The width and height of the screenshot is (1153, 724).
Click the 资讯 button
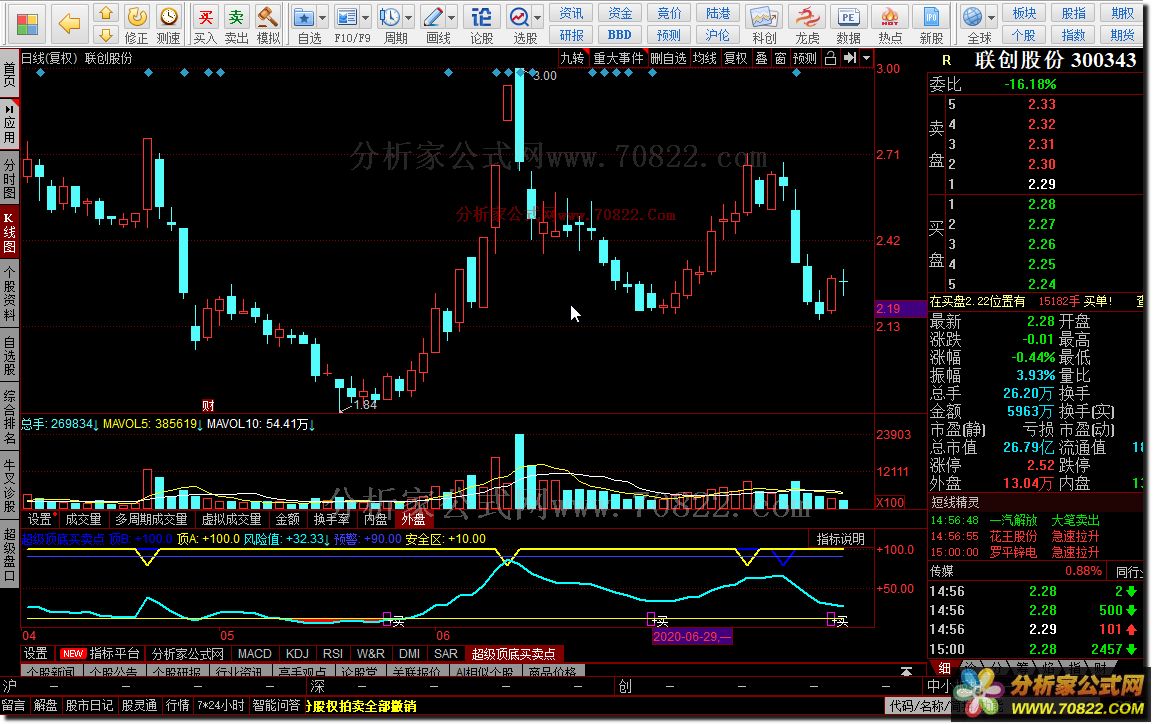pos(571,13)
